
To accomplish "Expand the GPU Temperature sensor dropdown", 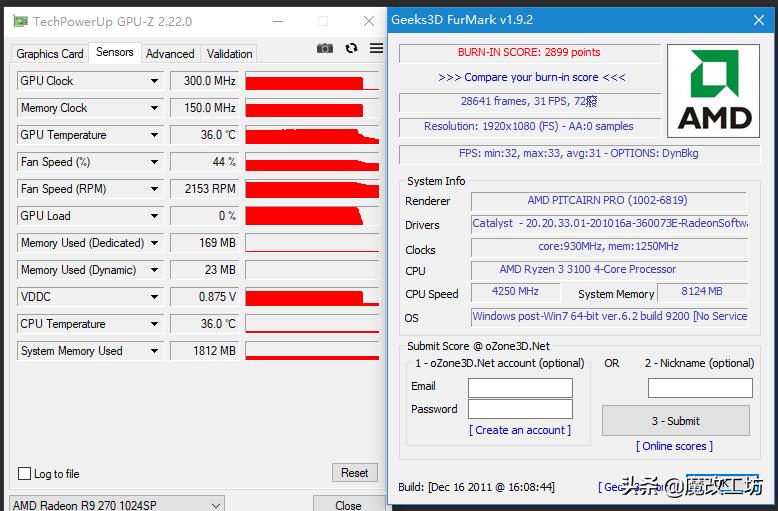I will 154,135.
